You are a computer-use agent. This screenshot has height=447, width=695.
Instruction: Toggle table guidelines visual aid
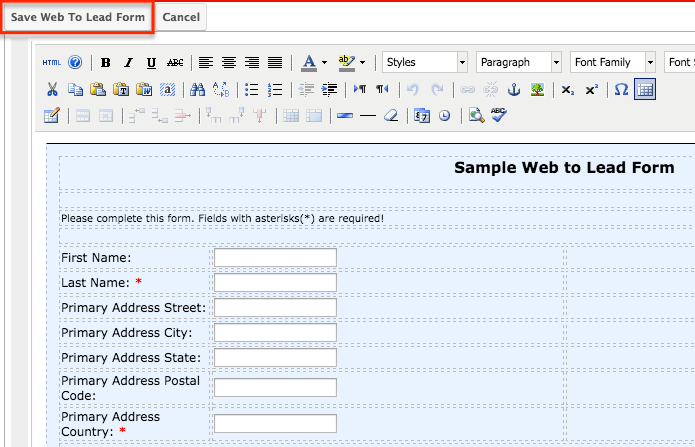point(645,90)
